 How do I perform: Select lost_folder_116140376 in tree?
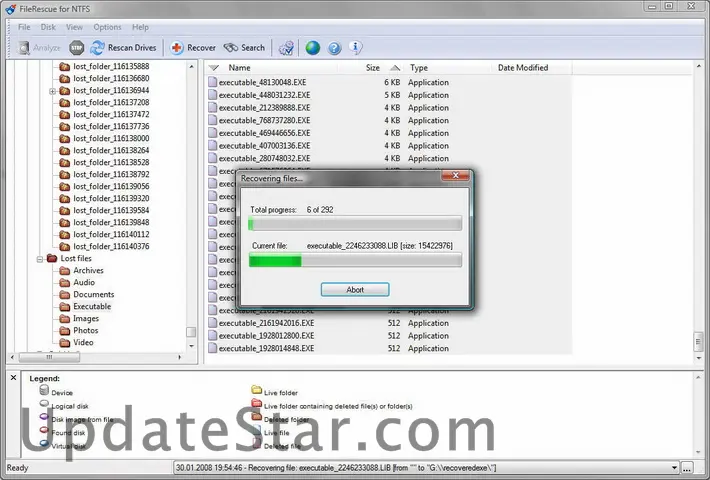point(111,246)
